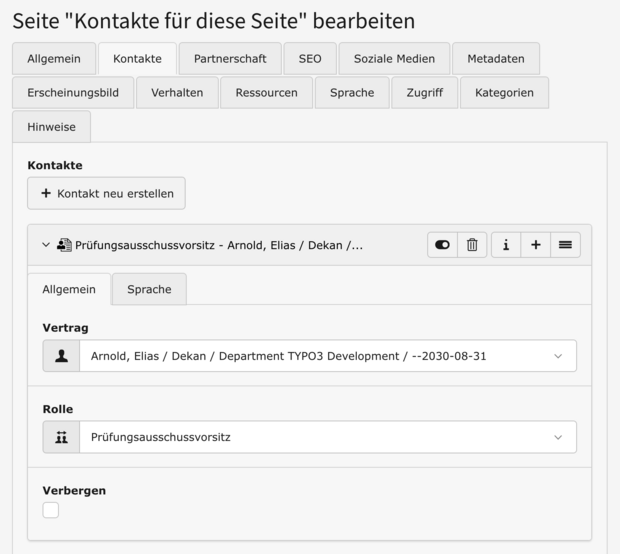Click the role icon beside Rolle field
620x554 pixels.
click(61, 437)
